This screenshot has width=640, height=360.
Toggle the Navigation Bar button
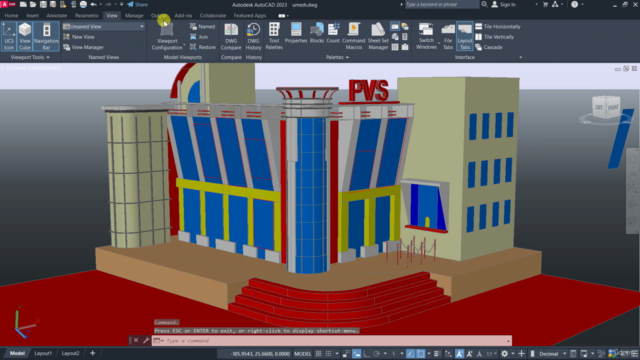coord(46,36)
